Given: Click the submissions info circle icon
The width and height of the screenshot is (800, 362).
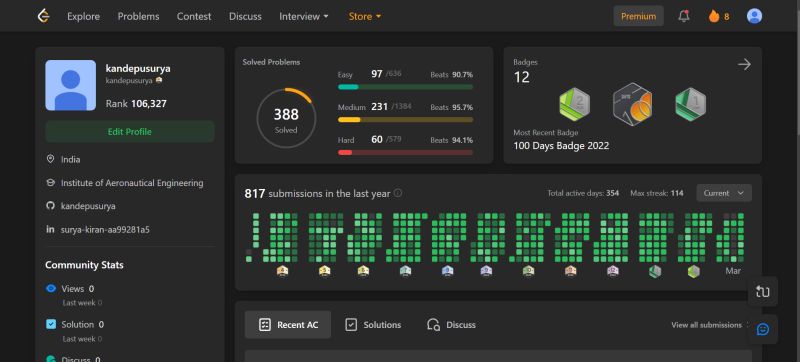Looking at the screenshot, I should (398, 193).
